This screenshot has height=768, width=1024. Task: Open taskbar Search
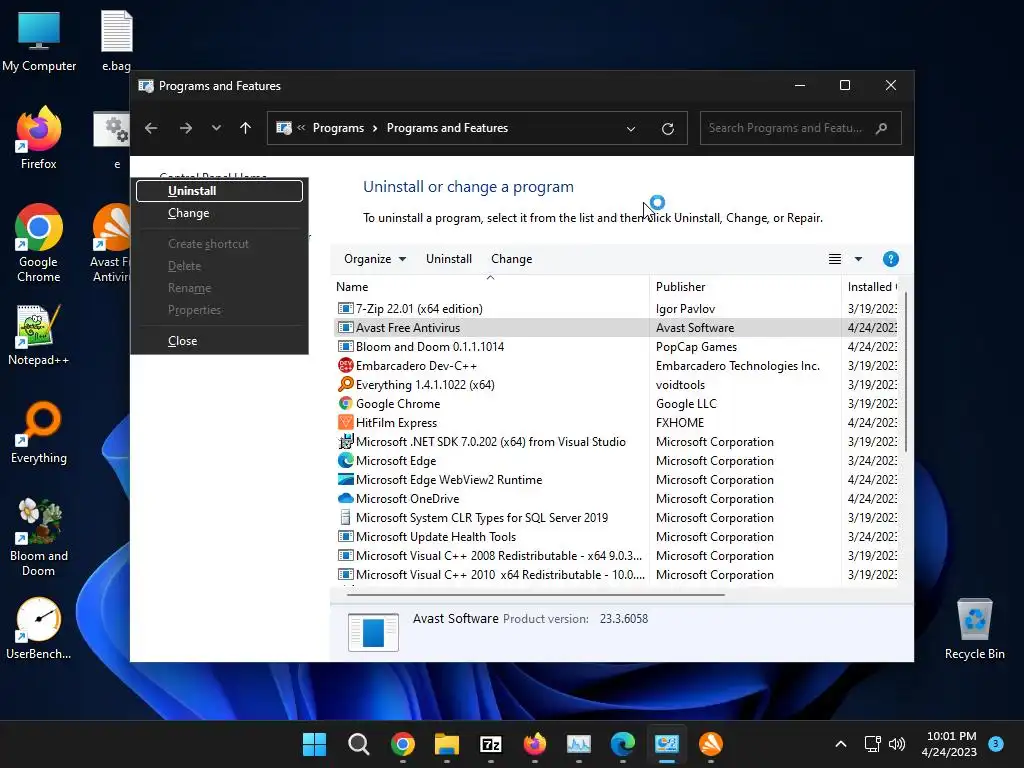pyautogui.click(x=359, y=744)
